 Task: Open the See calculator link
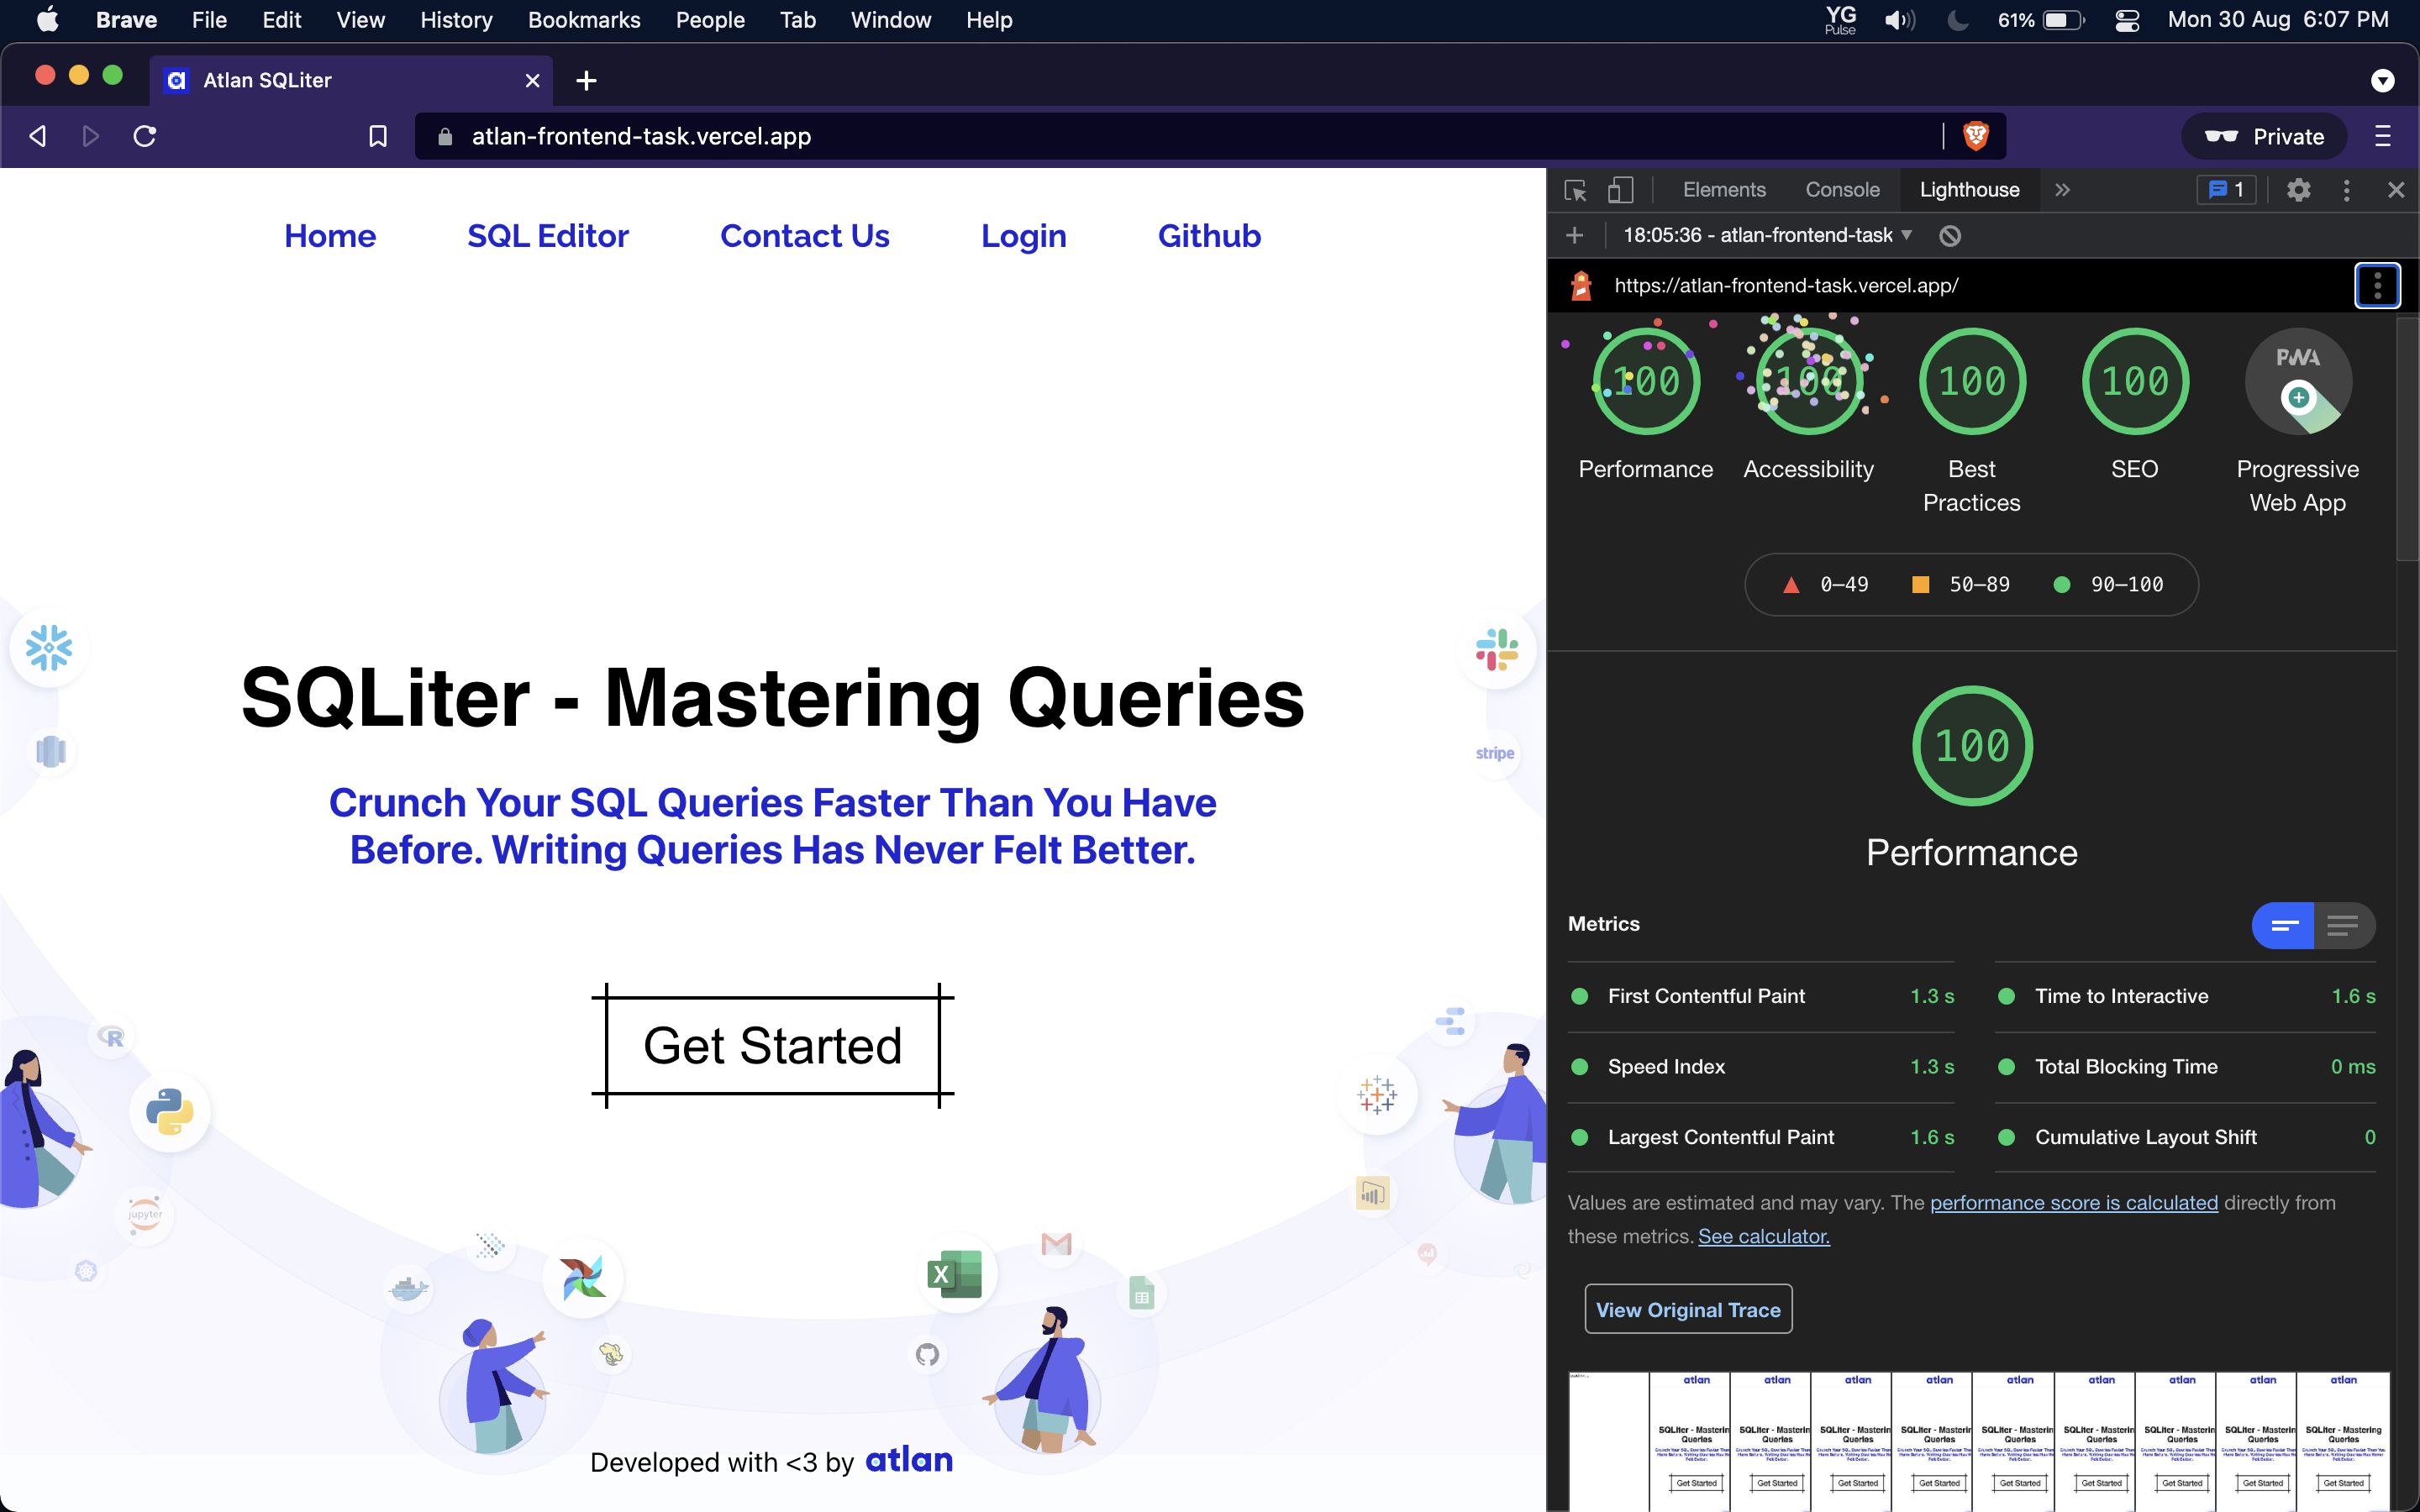[1763, 1236]
